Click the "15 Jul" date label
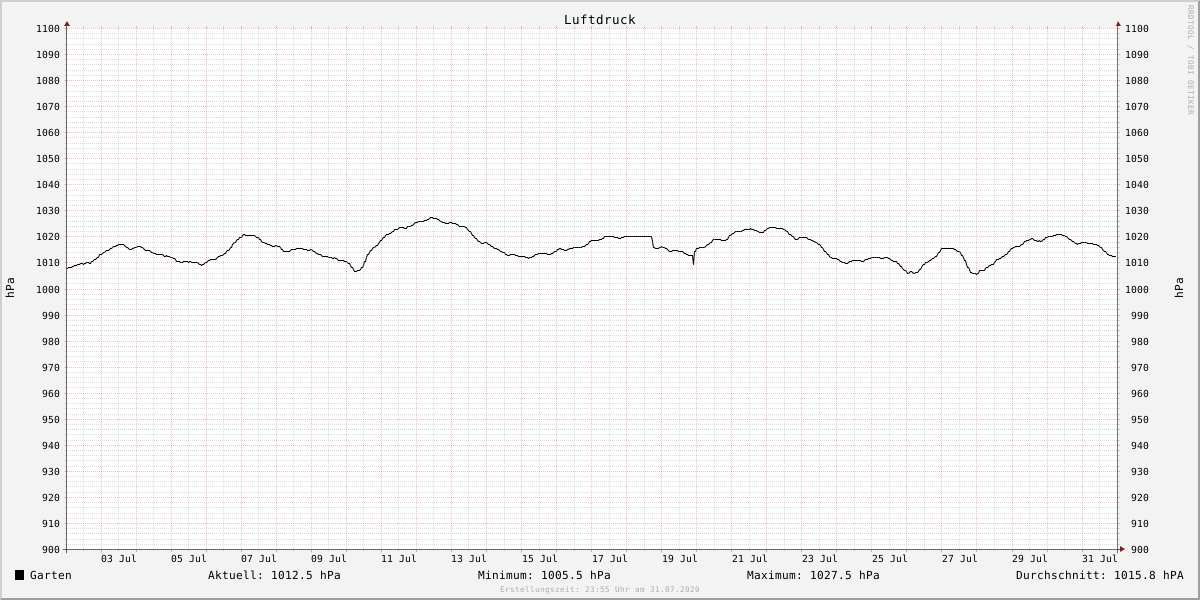The image size is (1200, 600). [540, 559]
